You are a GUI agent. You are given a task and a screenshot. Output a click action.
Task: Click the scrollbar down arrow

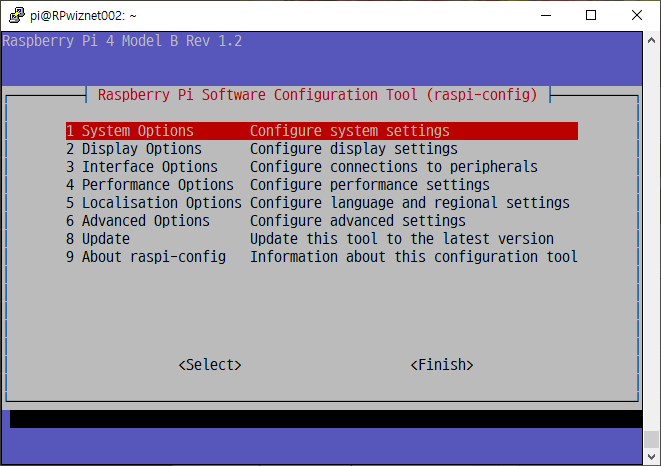[x=651, y=457]
